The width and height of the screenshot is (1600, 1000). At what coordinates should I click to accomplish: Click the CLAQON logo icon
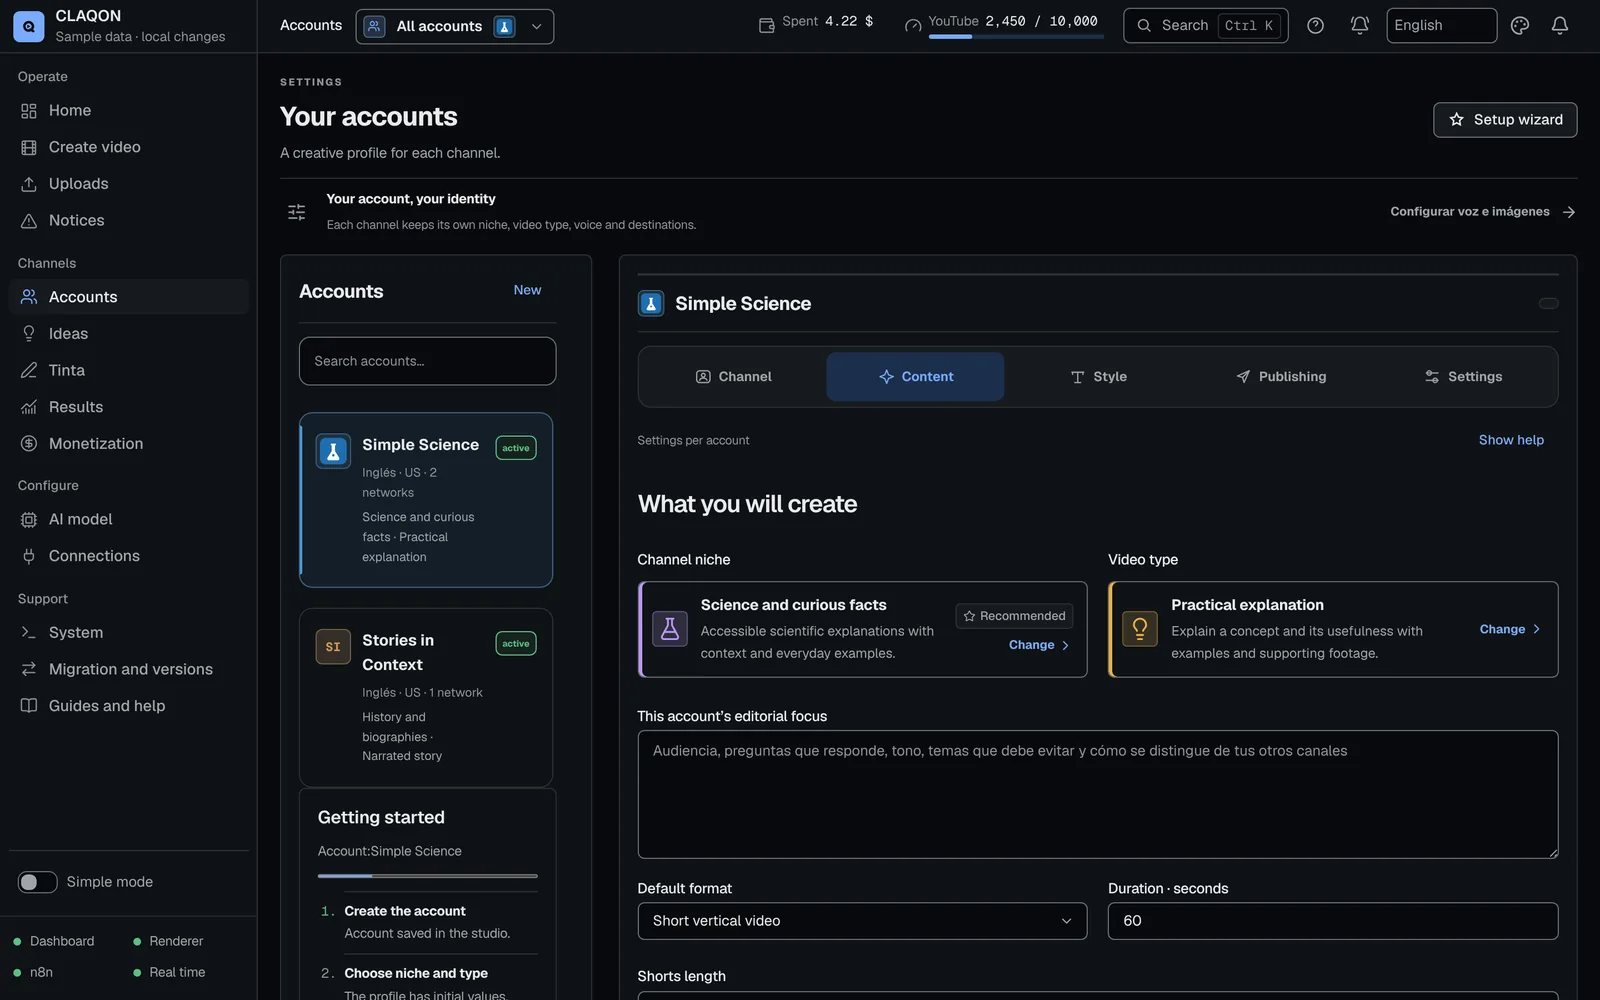pos(28,26)
